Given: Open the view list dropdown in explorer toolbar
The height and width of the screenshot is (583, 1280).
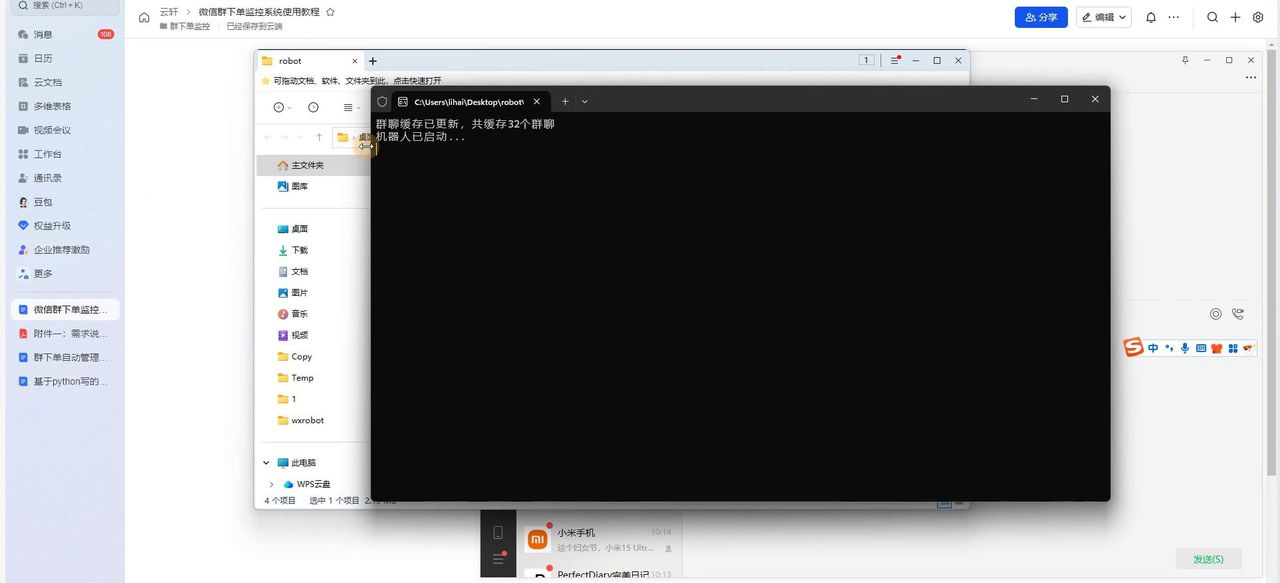Looking at the screenshot, I should pos(351,107).
